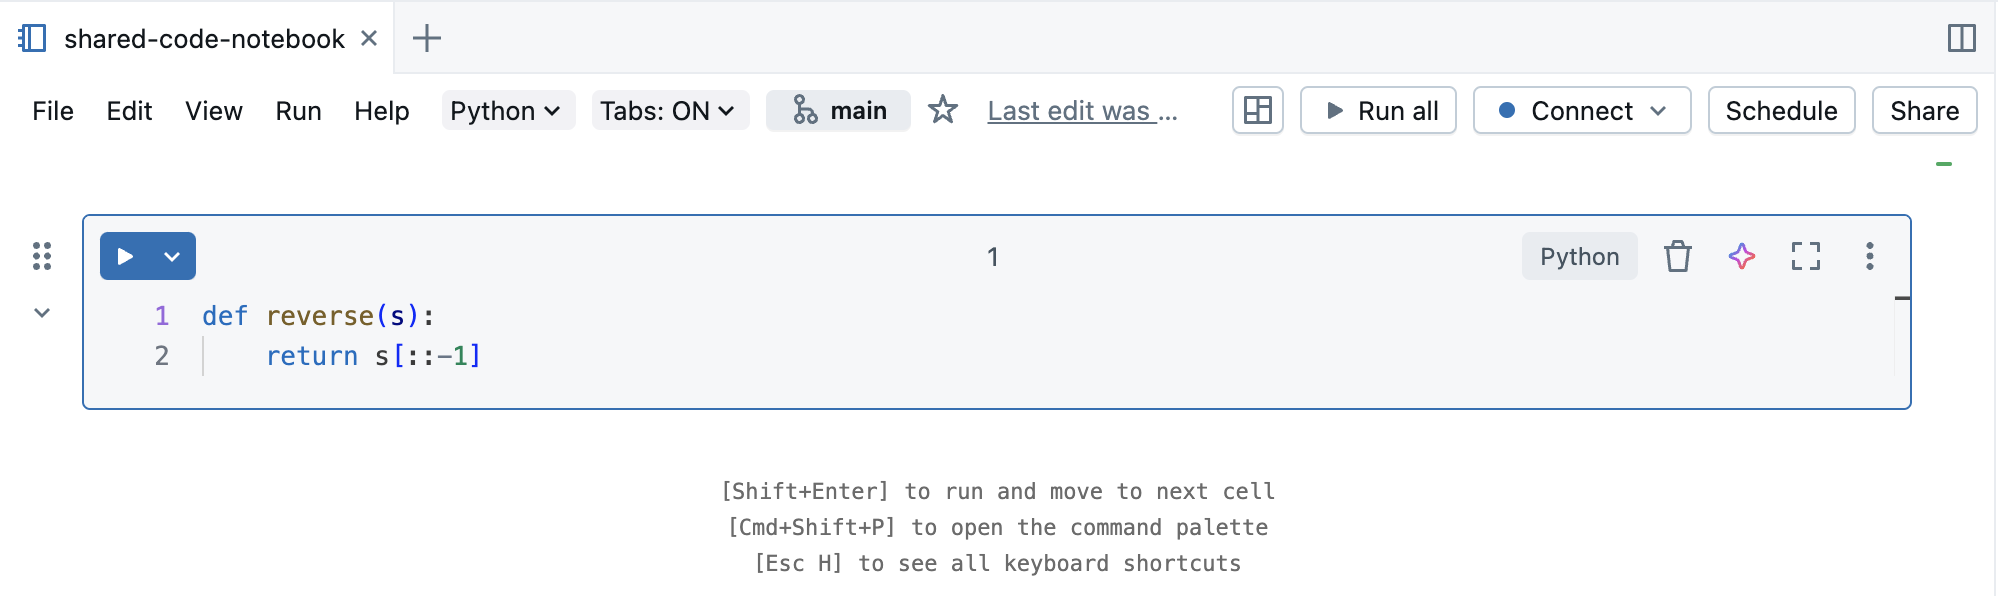Open Schedule settings for the notebook
The width and height of the screenshot is (1998, 596).
coord(1781,111)
